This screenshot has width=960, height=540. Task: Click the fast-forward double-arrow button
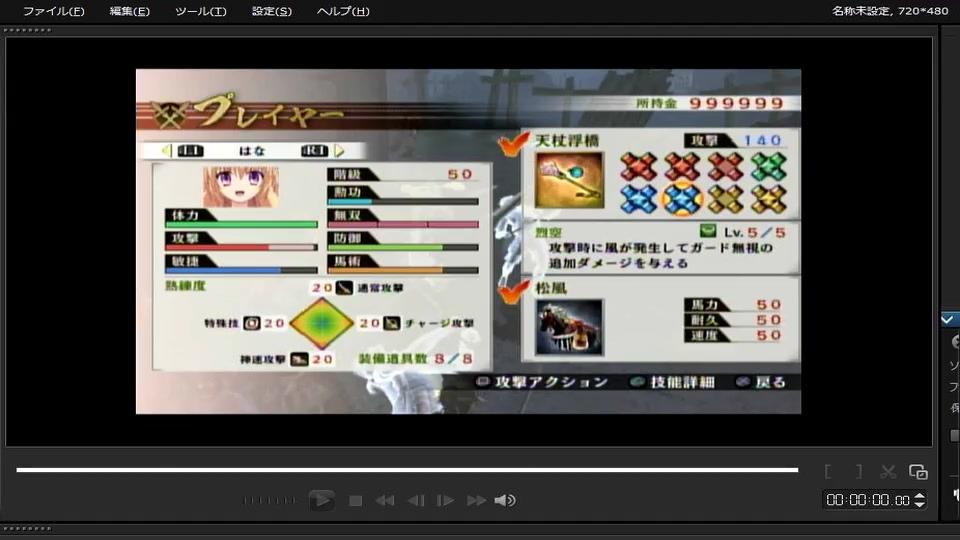click(476, 501)
